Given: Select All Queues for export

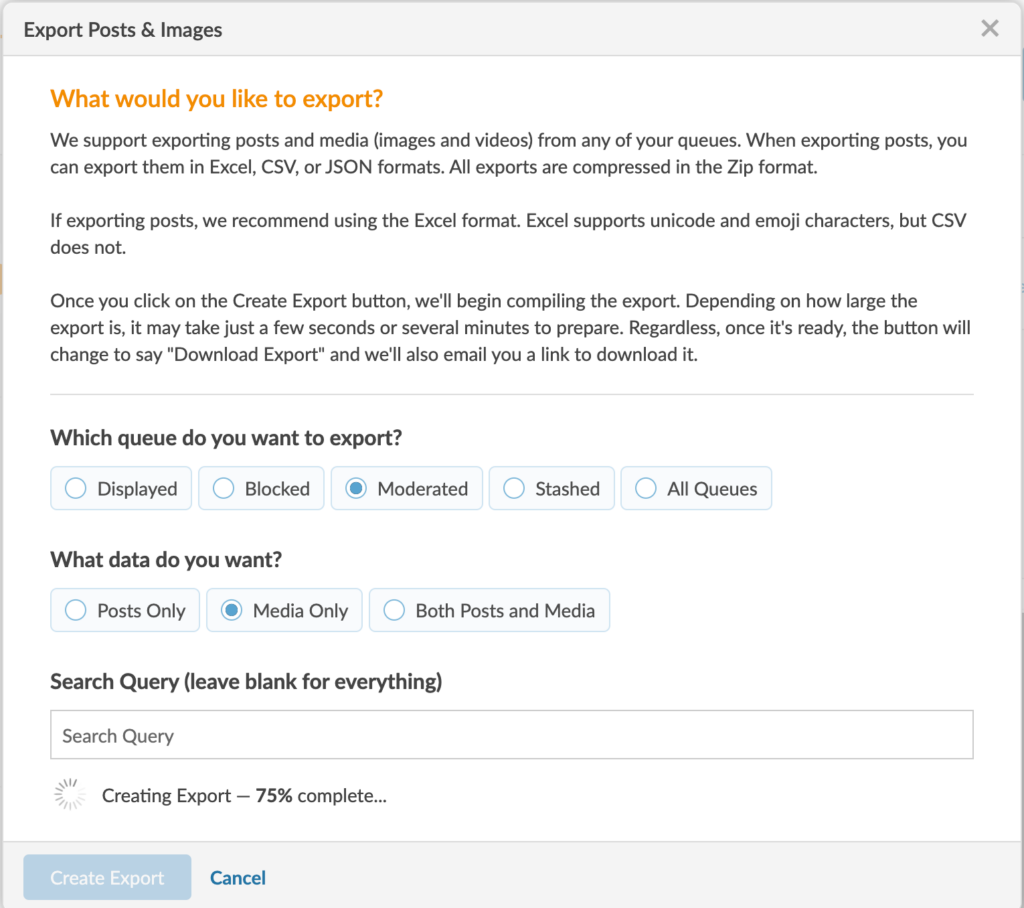Looking at the screenshot, I should [x=696, y=488].
